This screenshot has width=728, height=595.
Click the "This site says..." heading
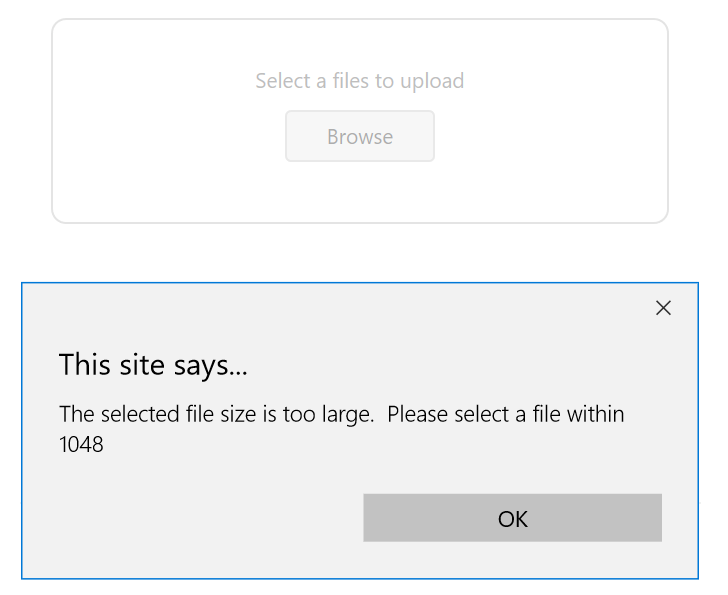click(153, 365)
